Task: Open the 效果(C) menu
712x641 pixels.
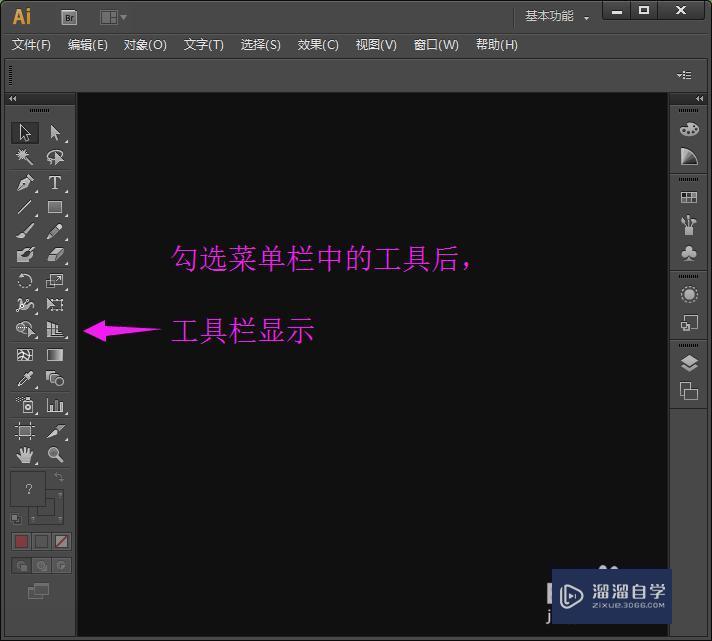Action: pos(318,44)
